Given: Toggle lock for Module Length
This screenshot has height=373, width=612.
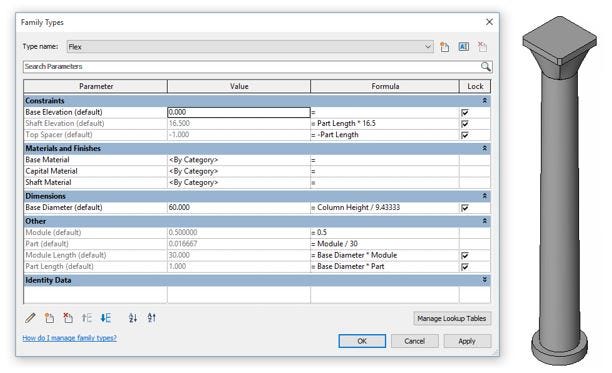Looking at the screenshot, I should (464, 256).
